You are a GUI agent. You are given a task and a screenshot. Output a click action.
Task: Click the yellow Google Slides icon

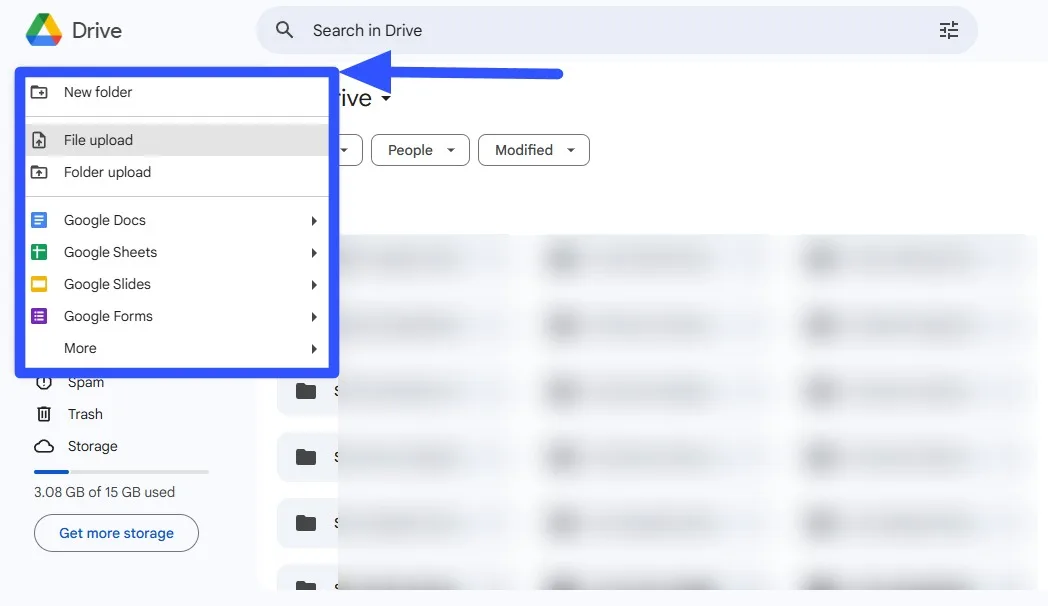(x=39, y=284)
